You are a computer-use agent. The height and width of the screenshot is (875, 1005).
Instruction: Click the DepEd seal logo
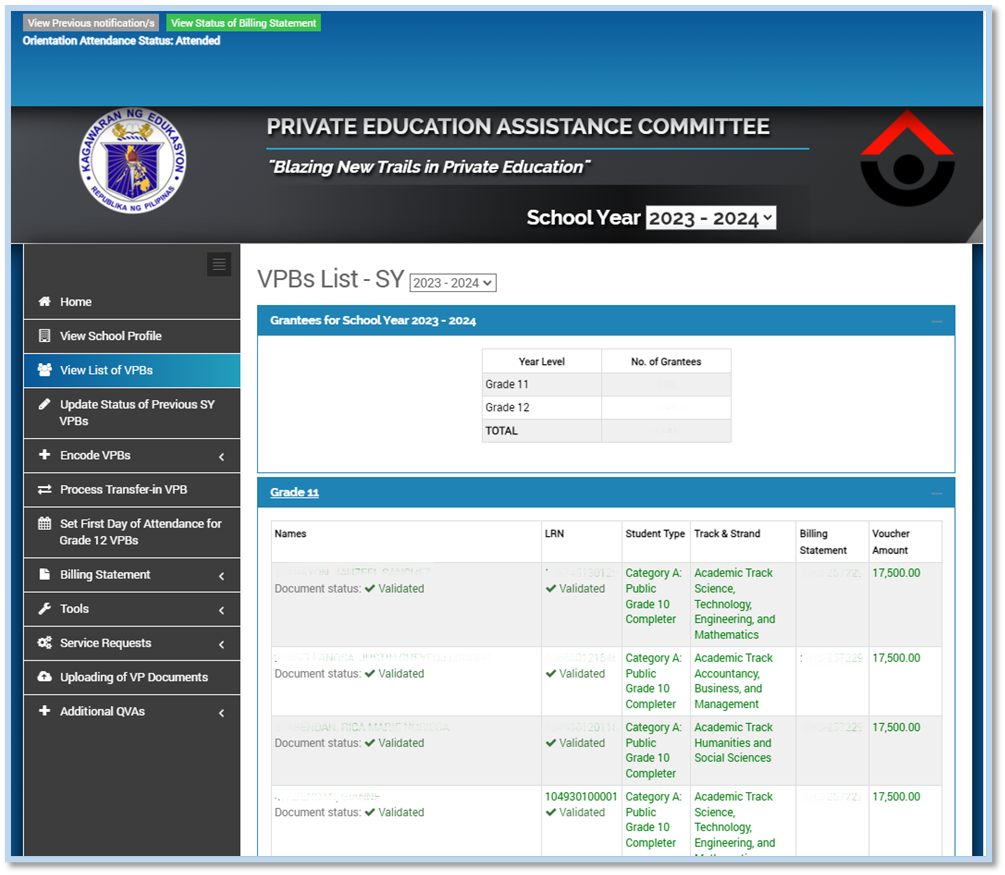133,160
